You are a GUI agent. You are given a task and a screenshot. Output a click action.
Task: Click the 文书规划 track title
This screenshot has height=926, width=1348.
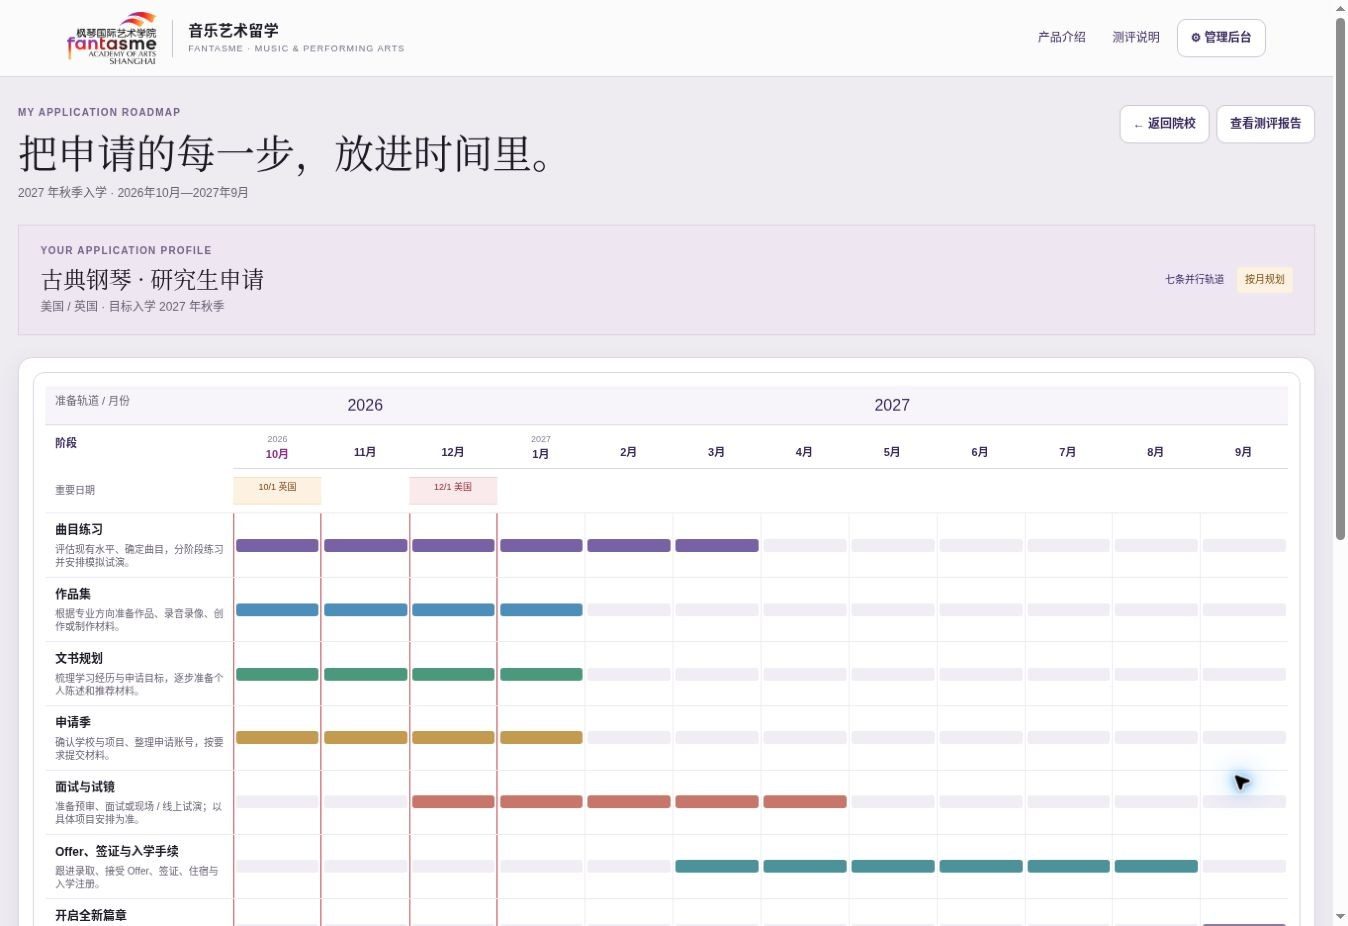tap(79, 658)
